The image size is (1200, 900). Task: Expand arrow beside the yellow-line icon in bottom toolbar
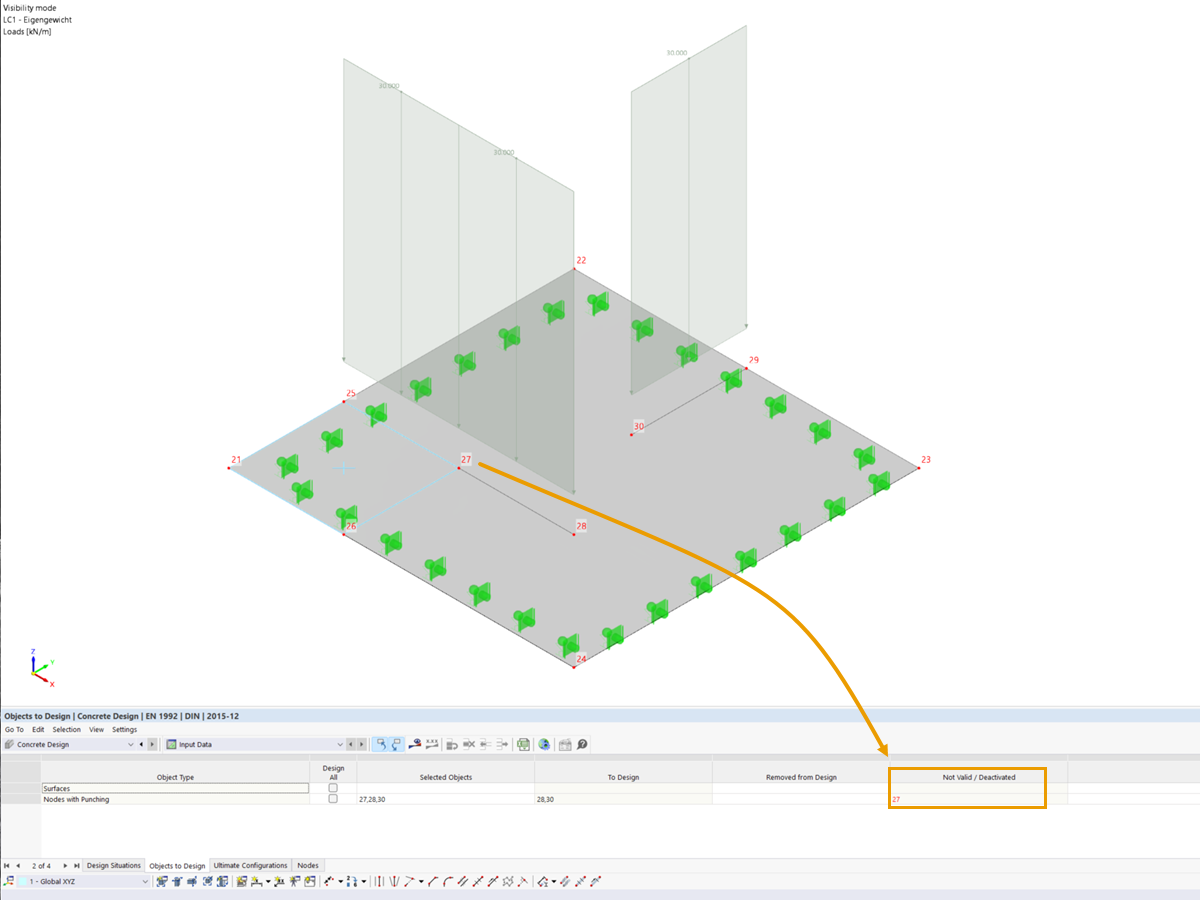[x=268, y=881]
